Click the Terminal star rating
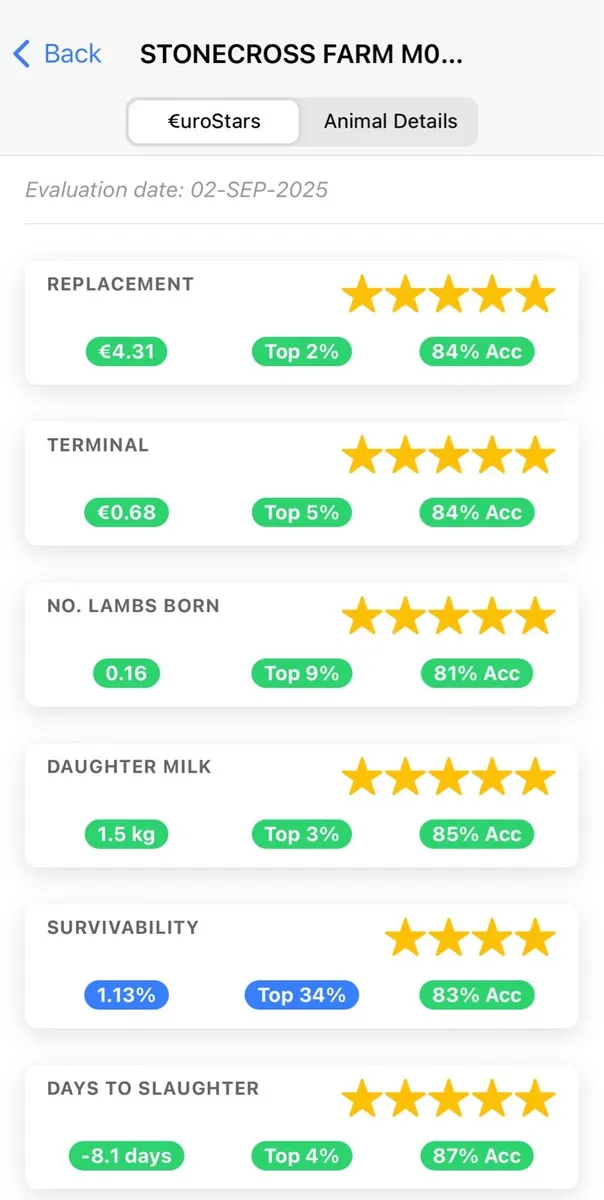Screen dimensions: 604x1200 pyautogui.click(x=448, y=456)
